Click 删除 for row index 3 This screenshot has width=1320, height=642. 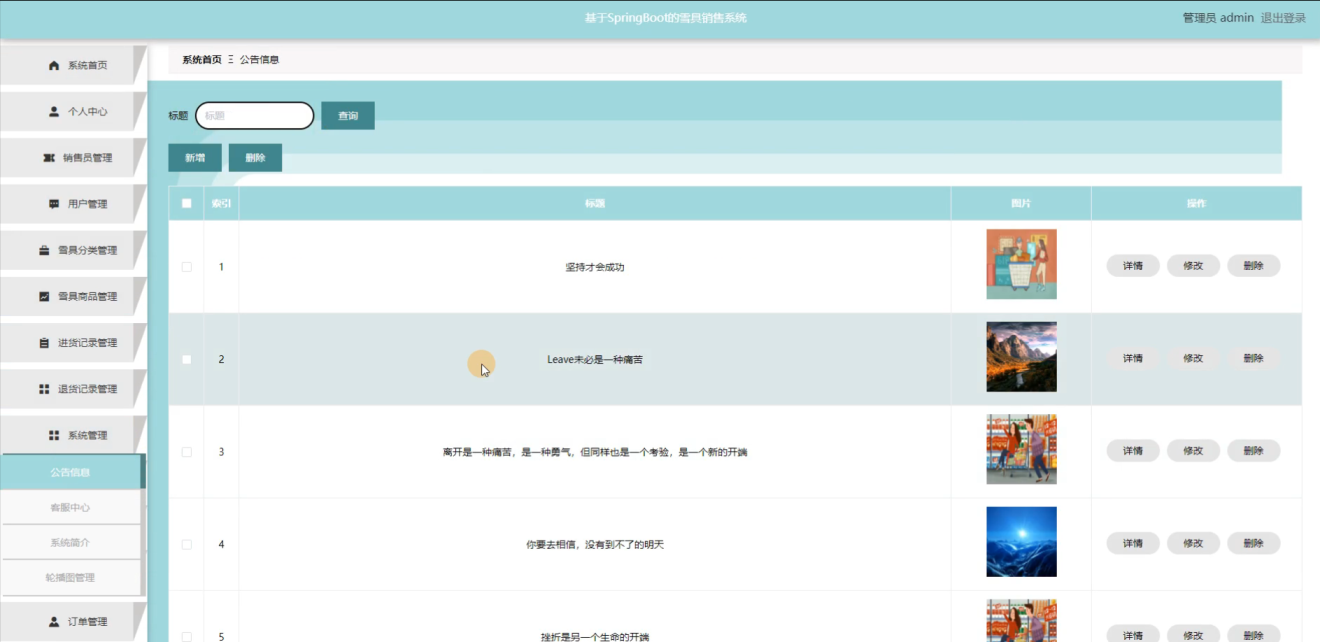(1254, 451)
